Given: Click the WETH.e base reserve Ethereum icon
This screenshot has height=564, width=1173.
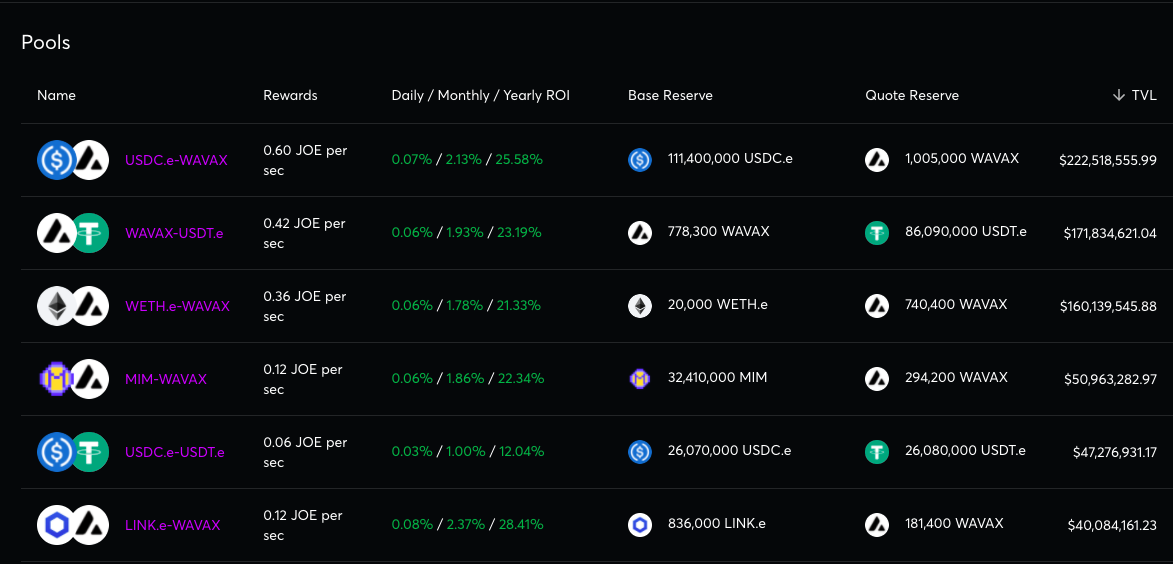Looking at the screenshot, I should coord(640,305).
